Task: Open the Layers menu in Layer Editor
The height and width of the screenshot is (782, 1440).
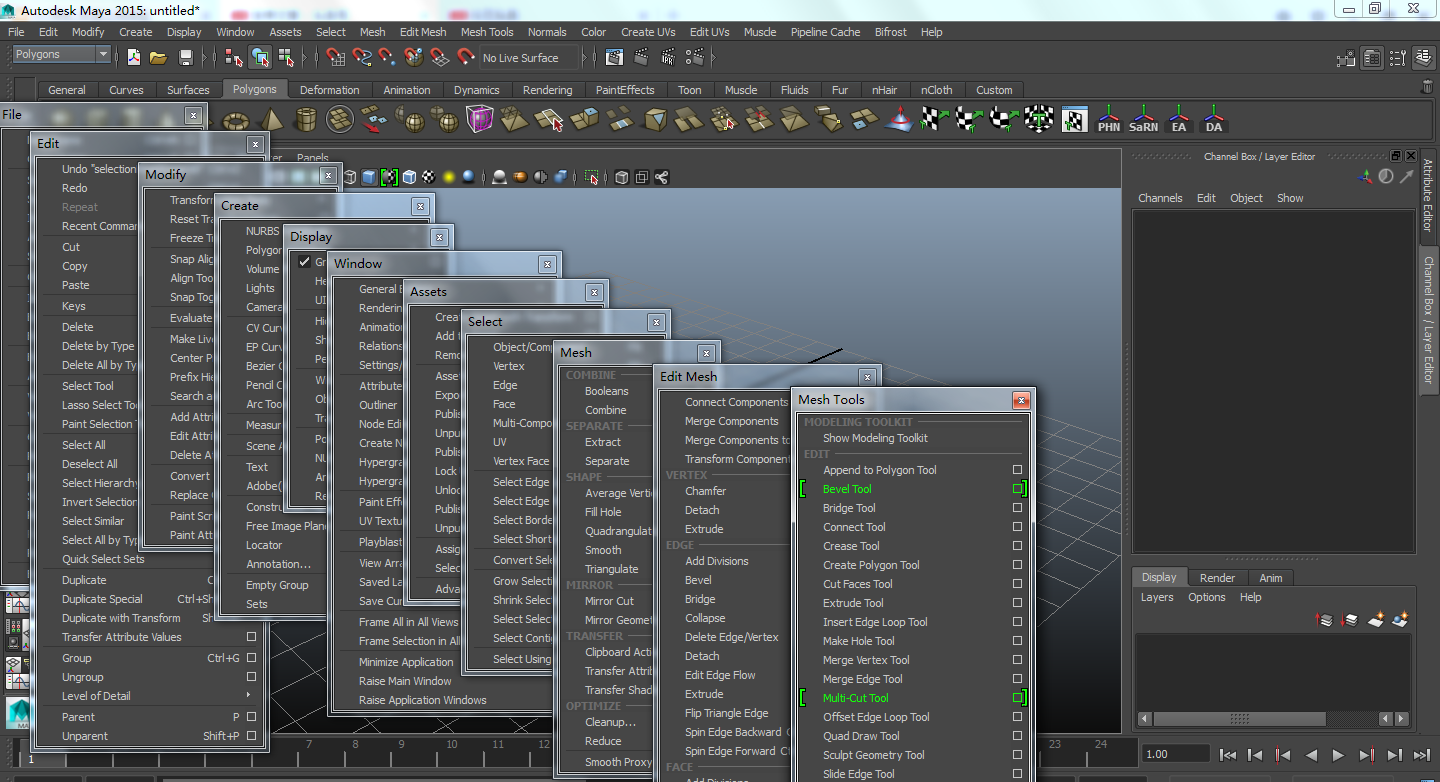Action: point(1157,597)
